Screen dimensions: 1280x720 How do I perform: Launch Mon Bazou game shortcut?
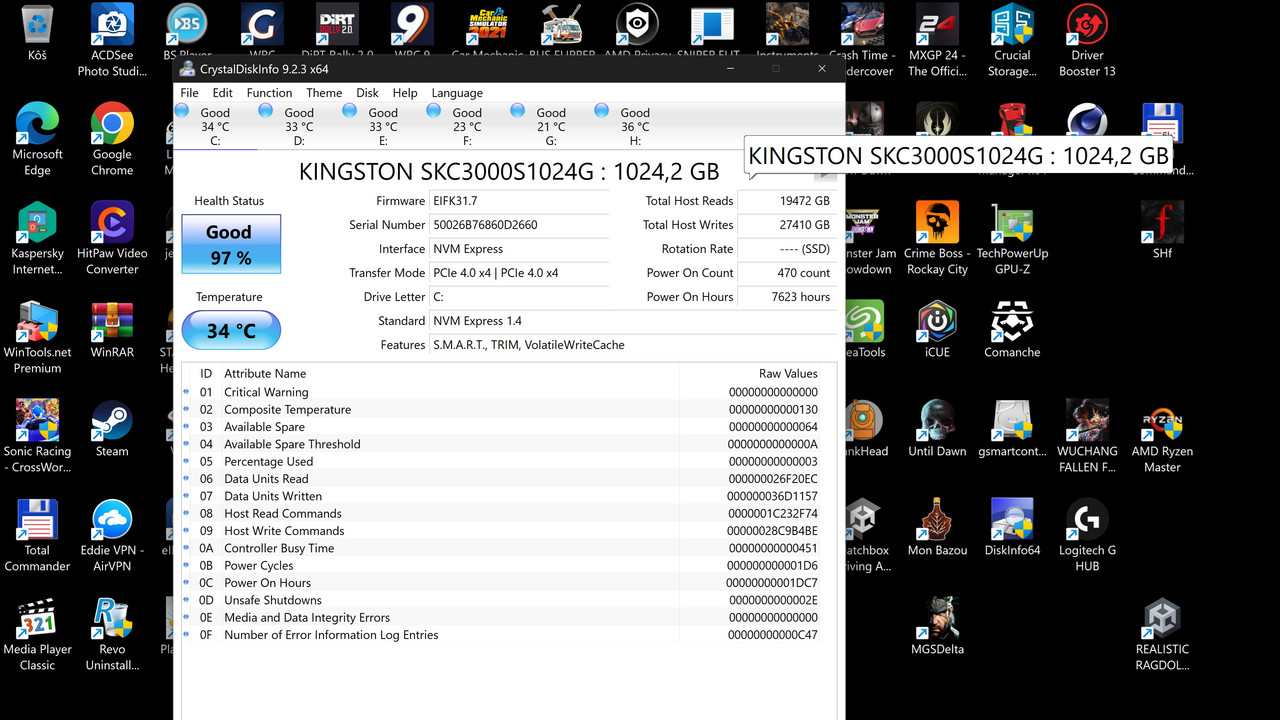point(937,527)
